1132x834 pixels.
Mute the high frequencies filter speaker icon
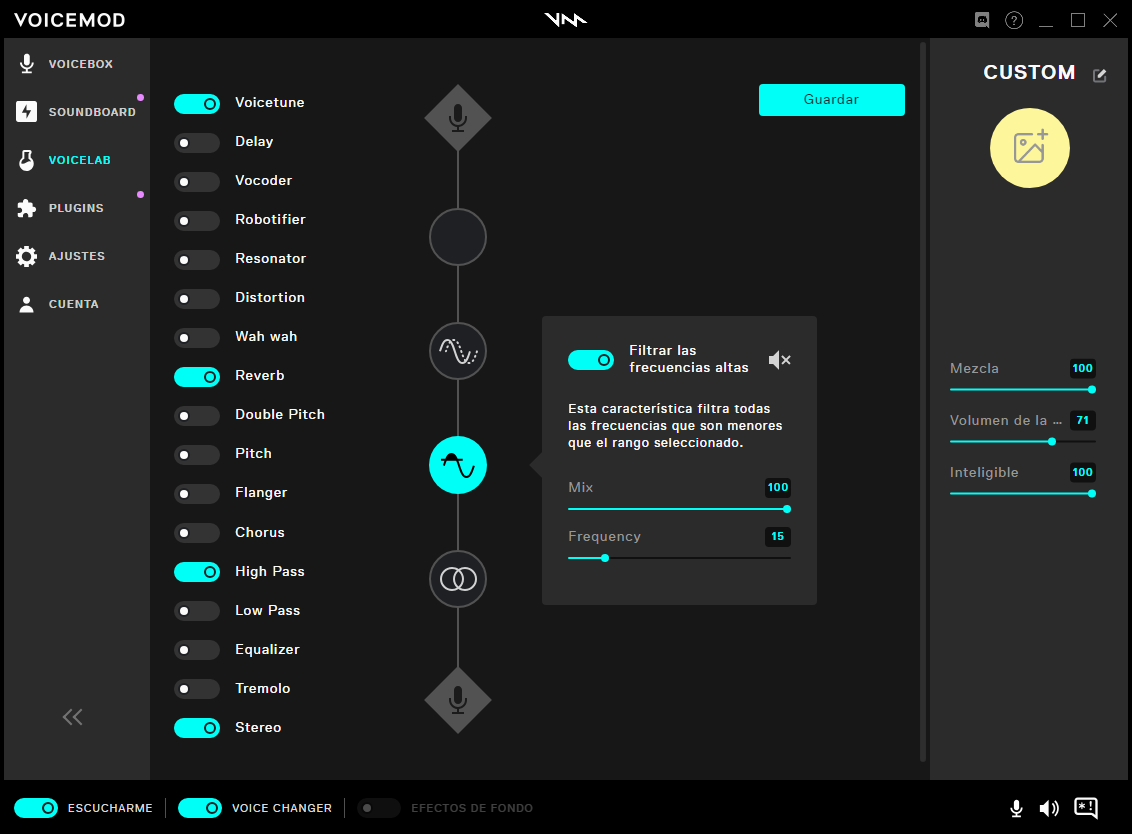coord(780,360)
